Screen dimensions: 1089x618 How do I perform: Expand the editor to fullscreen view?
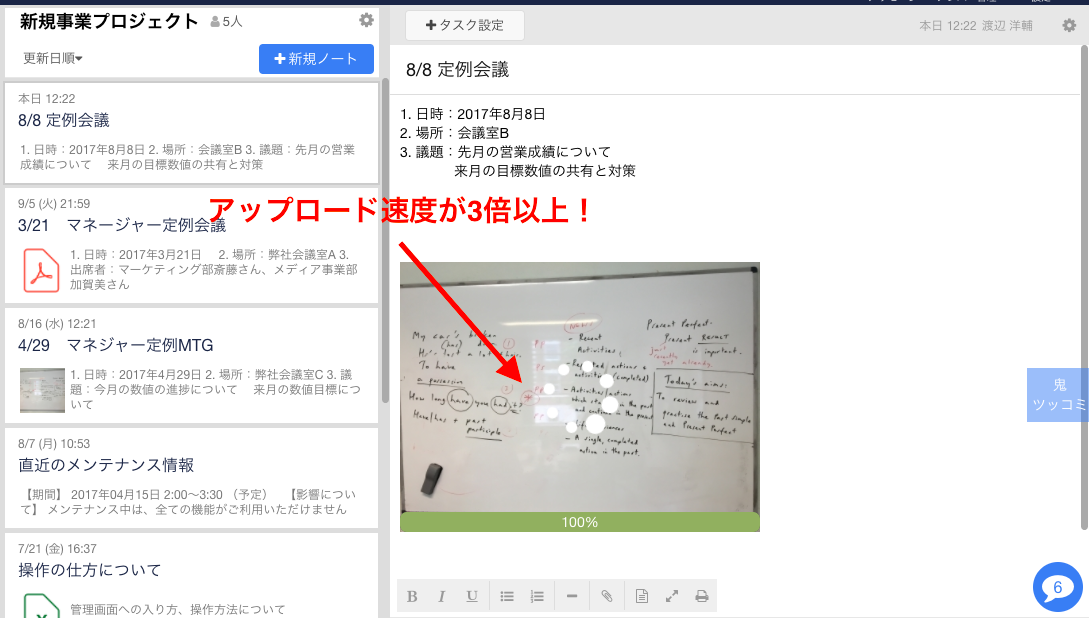[x=671, y=595]
